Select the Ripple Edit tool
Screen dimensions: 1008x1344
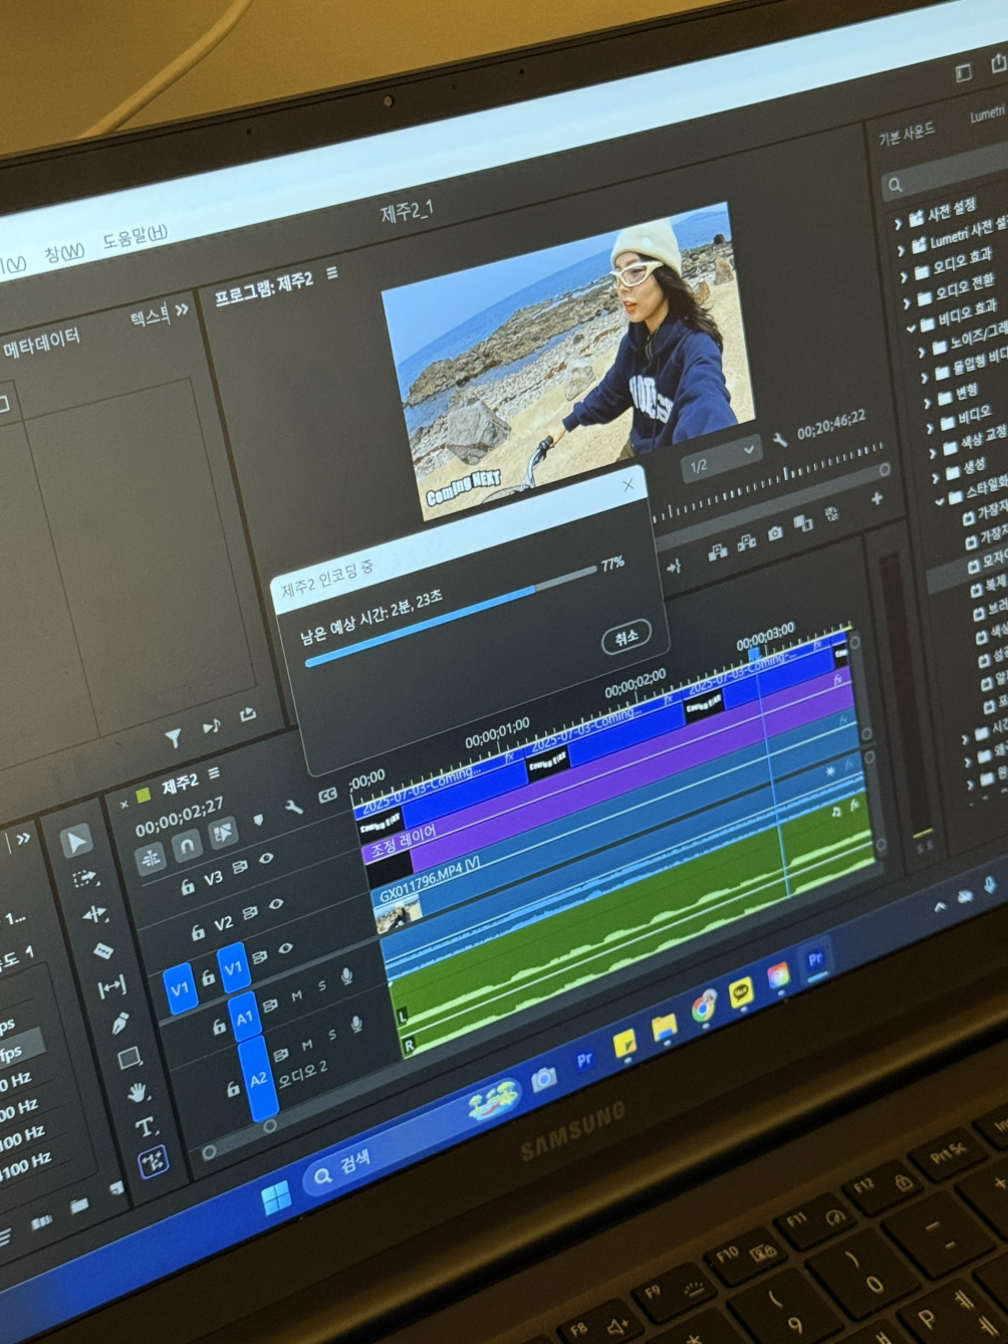(95, 914)
